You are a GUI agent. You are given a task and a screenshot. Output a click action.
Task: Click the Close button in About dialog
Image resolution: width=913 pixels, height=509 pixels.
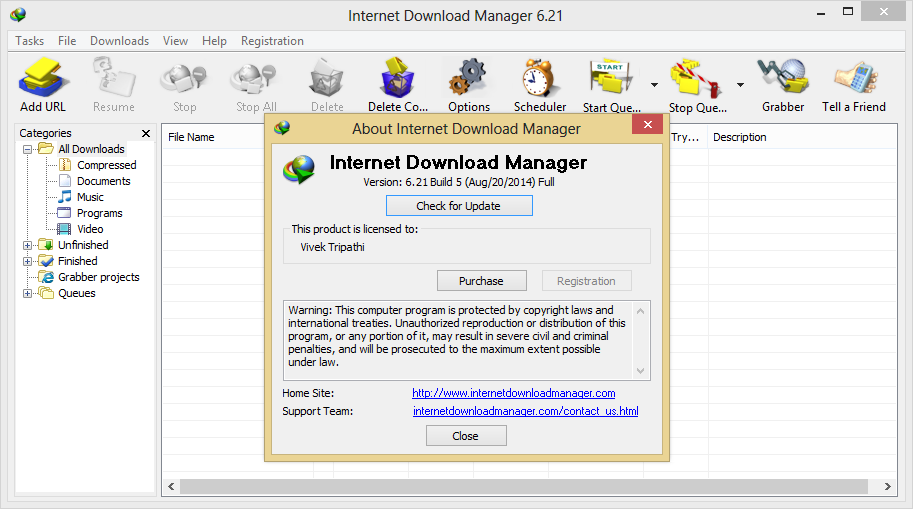pos(466,436)
